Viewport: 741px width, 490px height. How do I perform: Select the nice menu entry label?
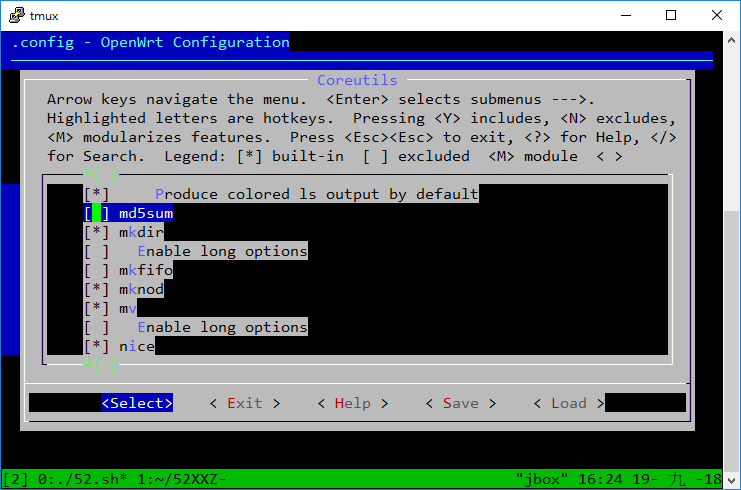[x=137, y=346]
